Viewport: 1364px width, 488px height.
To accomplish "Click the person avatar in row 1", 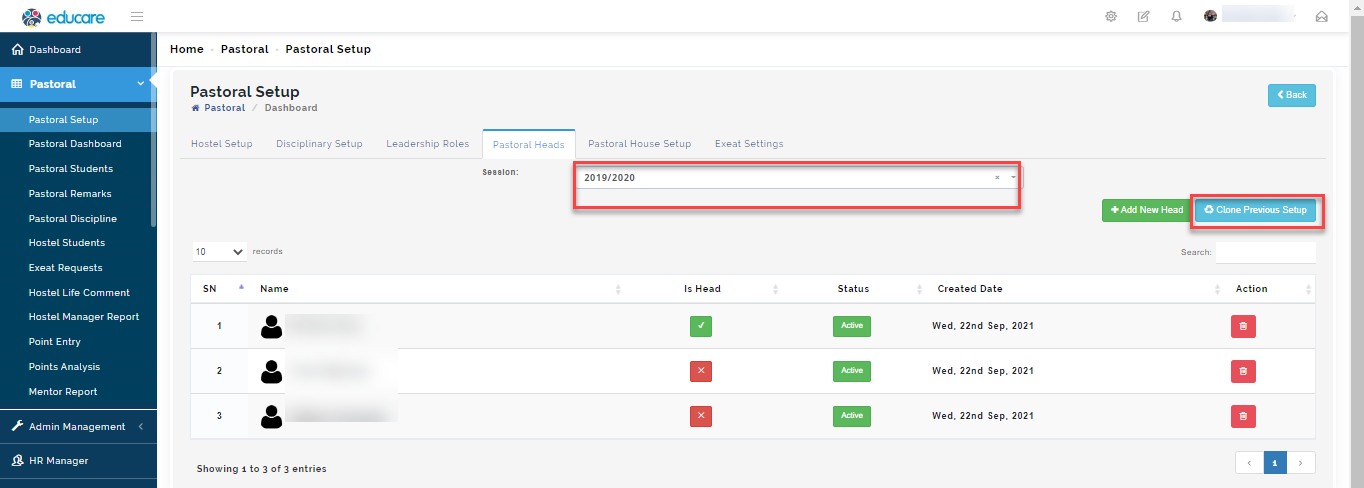I will tap(271, 327).
